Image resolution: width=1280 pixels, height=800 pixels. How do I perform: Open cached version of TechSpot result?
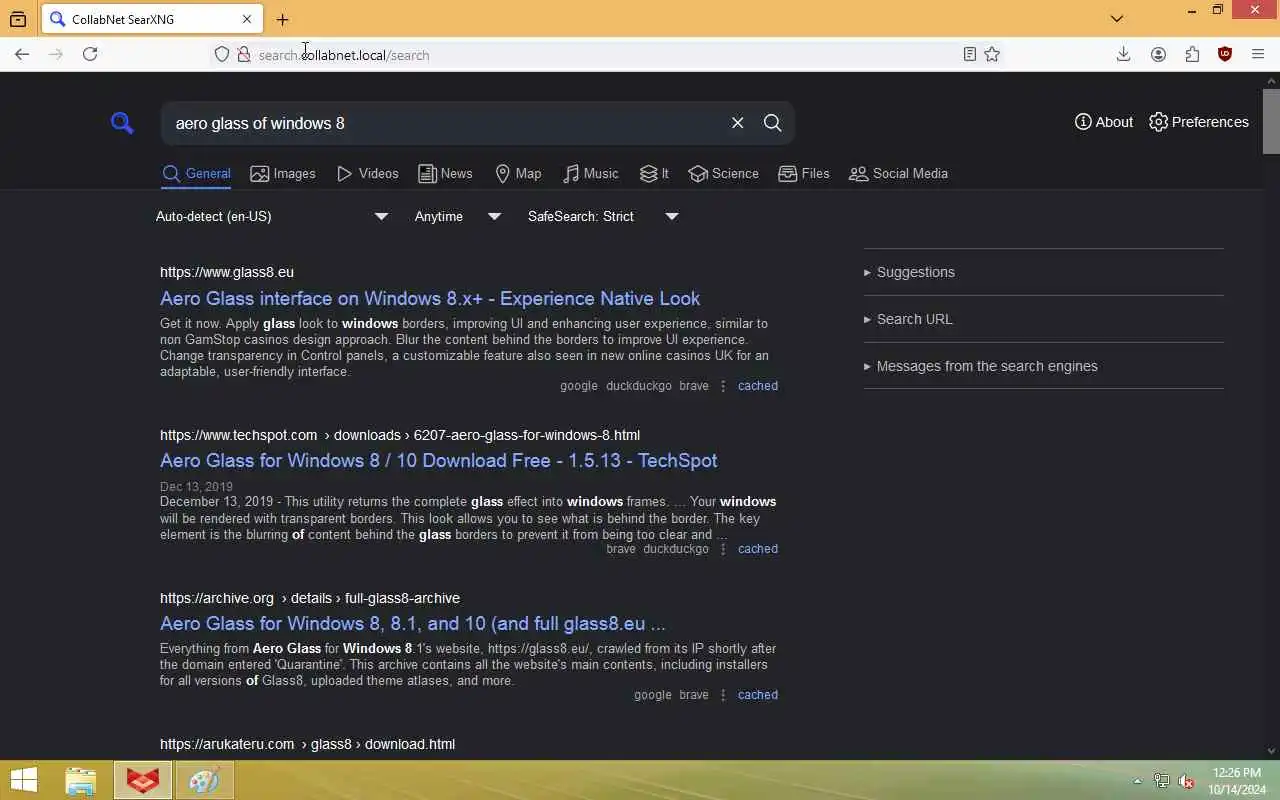[758, 549]
